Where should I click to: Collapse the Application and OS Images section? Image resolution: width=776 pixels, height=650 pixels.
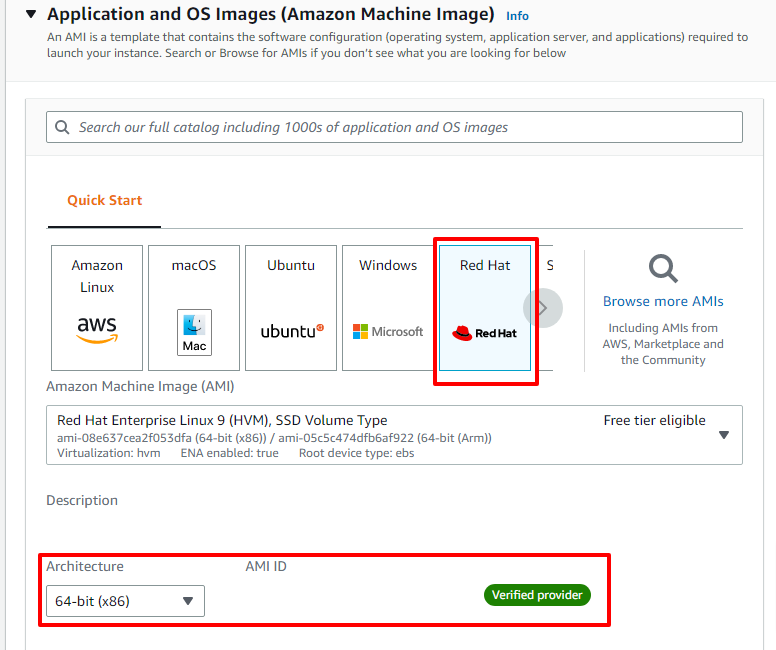[x=31, y=14]
